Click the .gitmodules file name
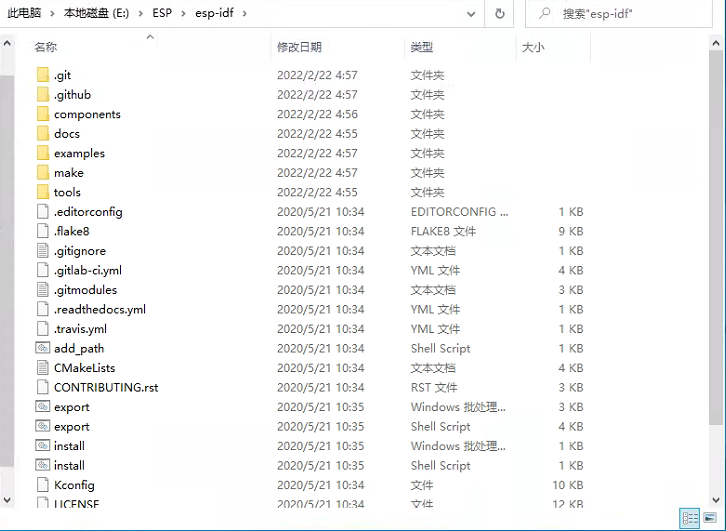Image resolution: width=726 pixels, height=531 pixels. pos(85,289)
